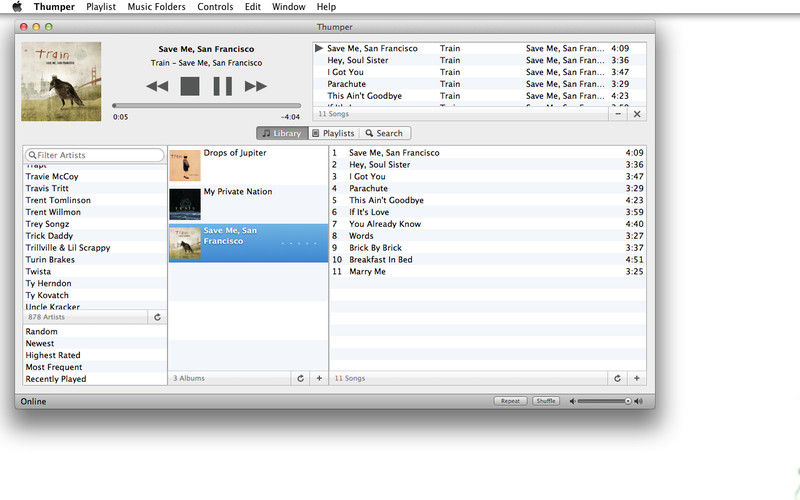This screenshot has height=500, width=800.
Task: Select artist Travie McCoy
Action: tap(95, 177)
